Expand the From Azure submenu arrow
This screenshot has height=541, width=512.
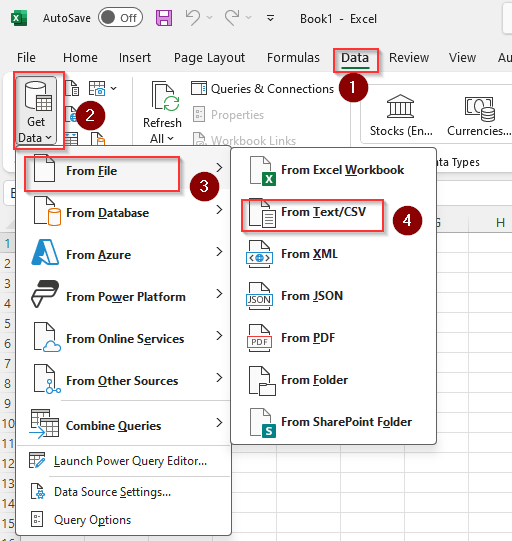219,252
